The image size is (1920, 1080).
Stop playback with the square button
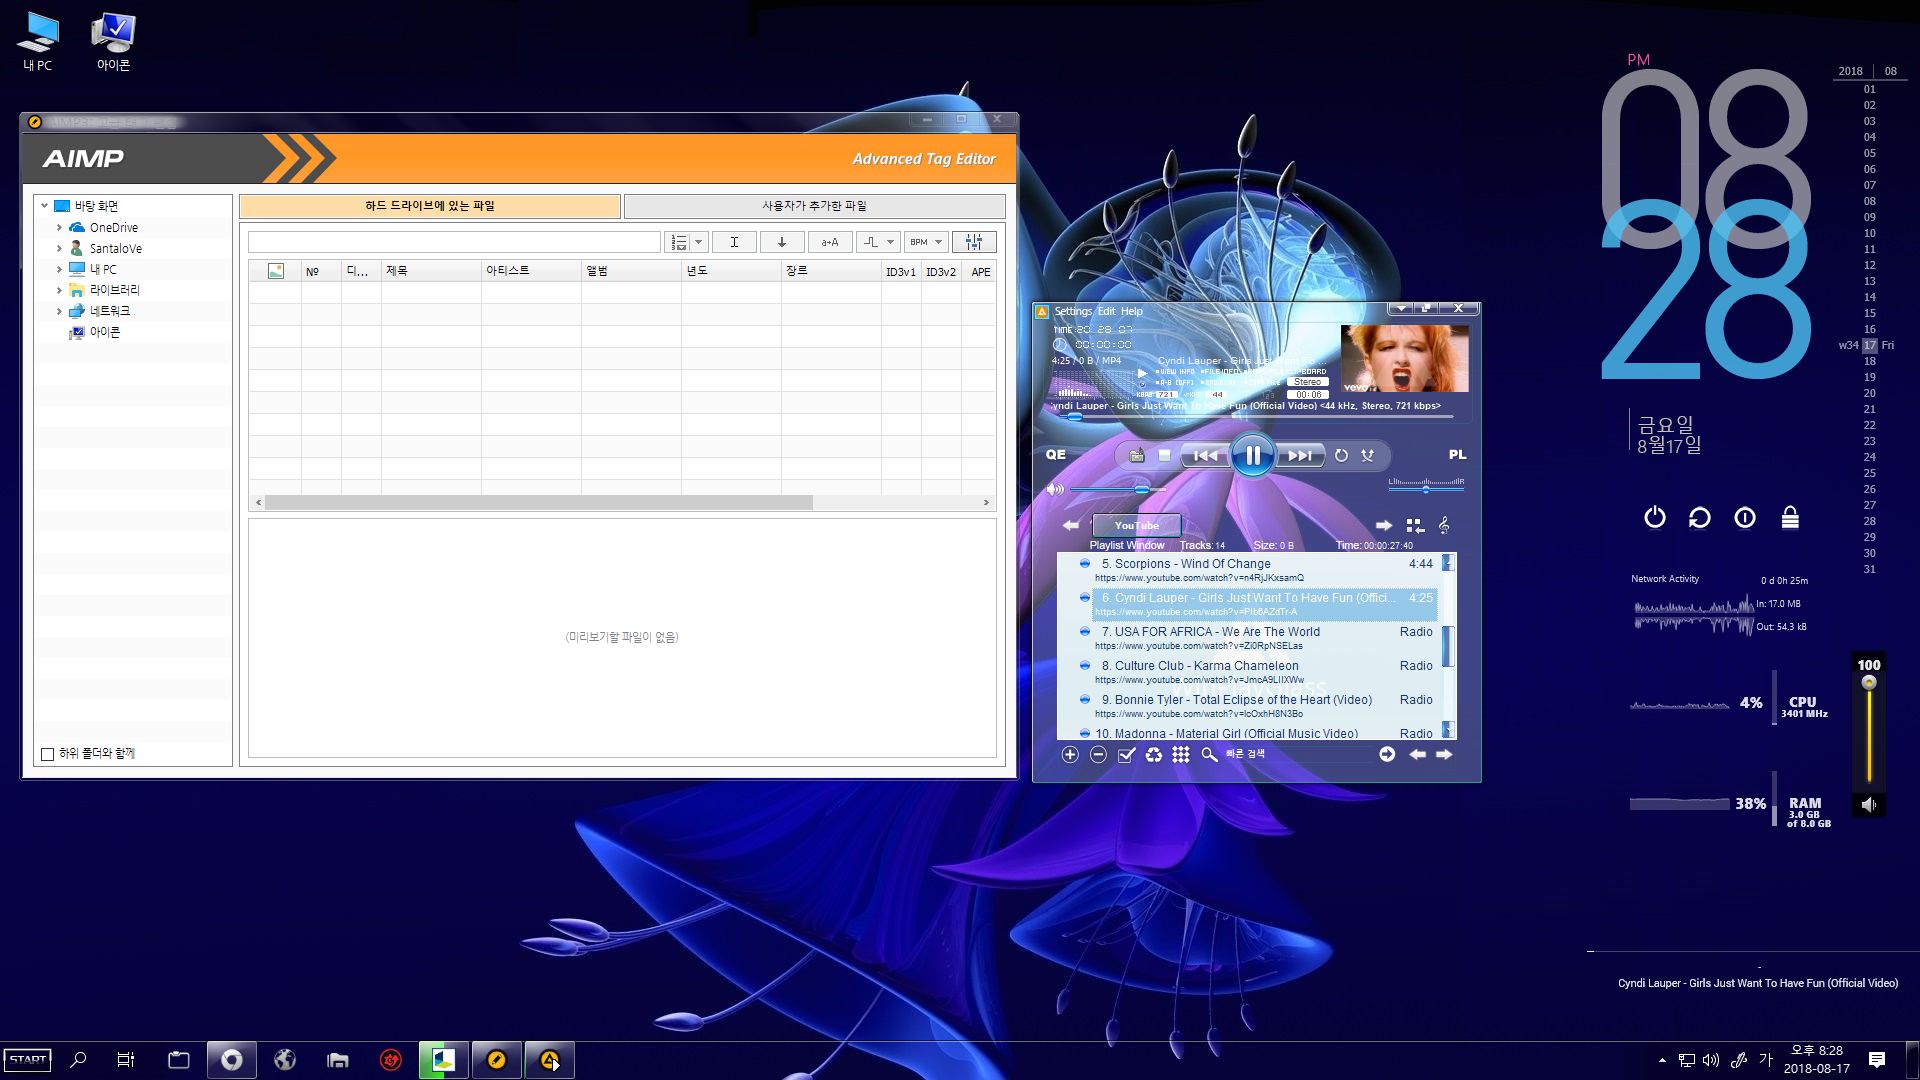[x=1164, y=456]
